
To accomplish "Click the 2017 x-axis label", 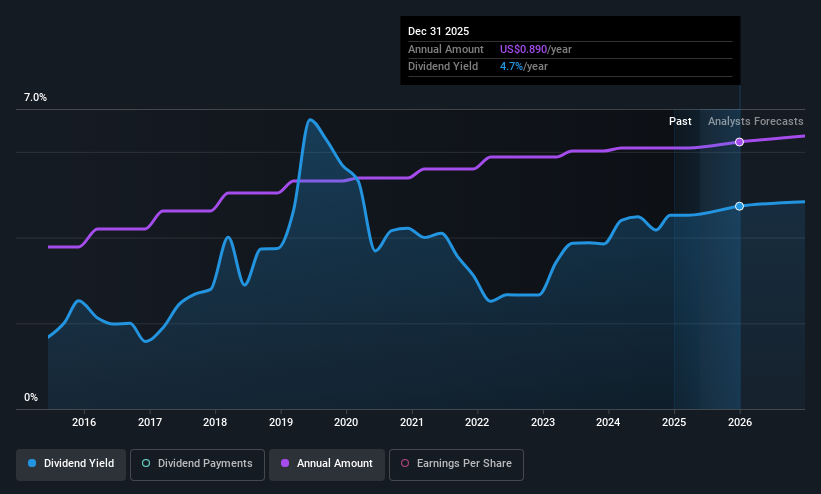I will 150,422.
